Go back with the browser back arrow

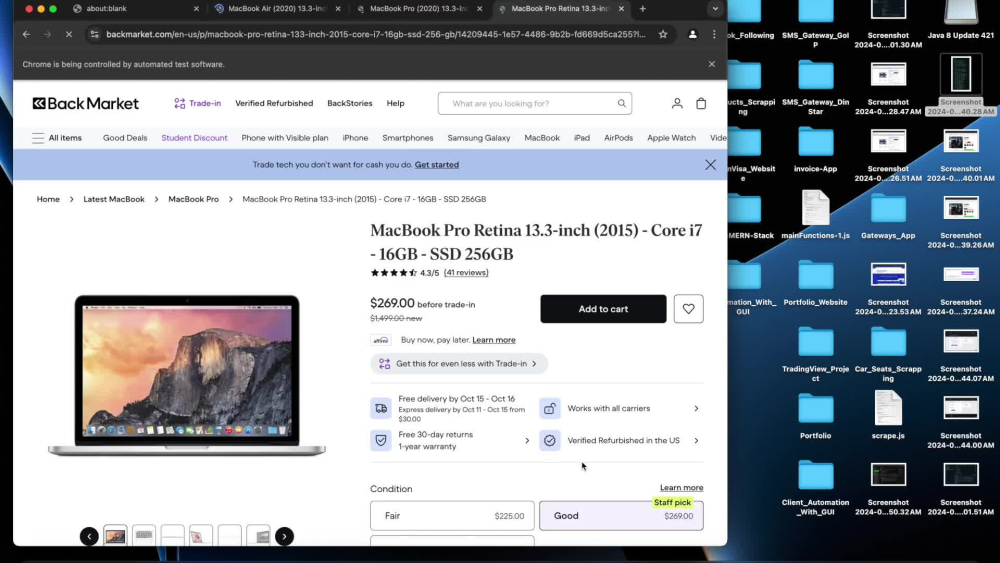(x=26, y=34)
